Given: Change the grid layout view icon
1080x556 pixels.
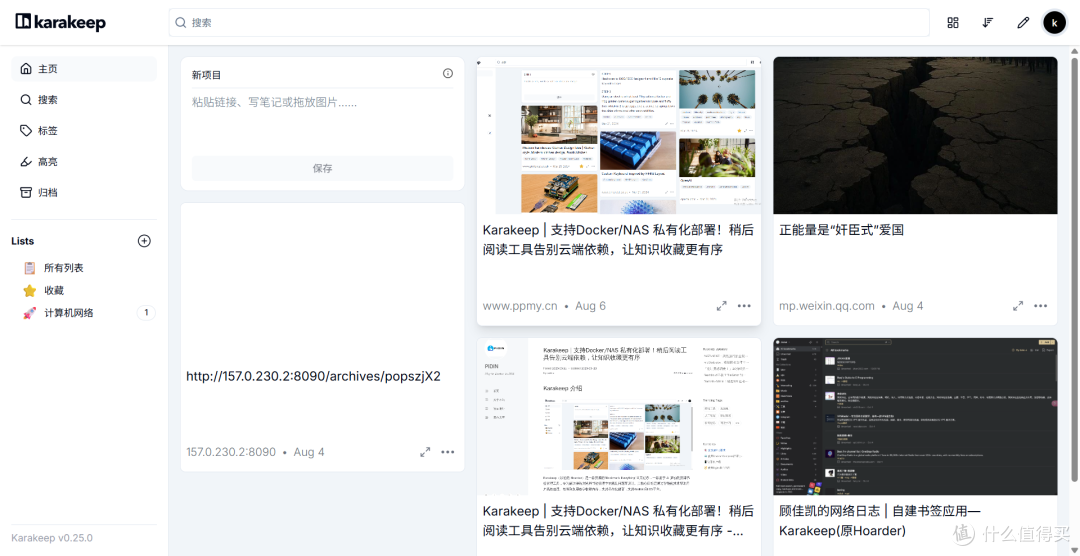Looking at the screenshot, I should [953, 23].
